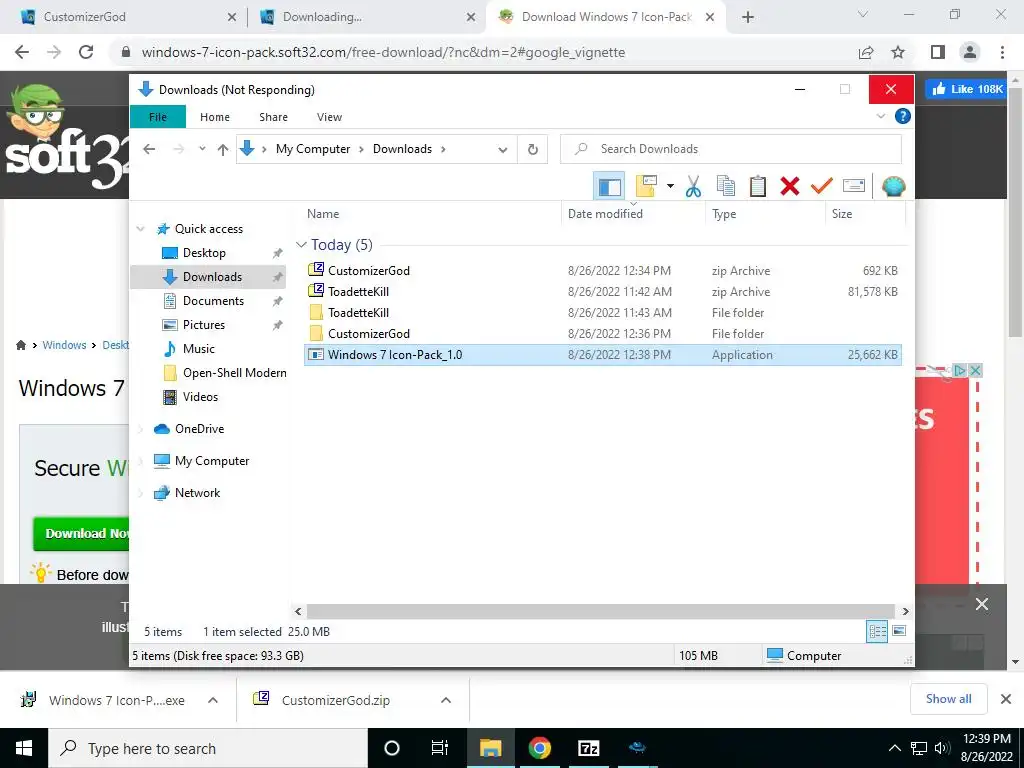Open the Chrome profile avatar
Image resolution: width=1024 pixels, height=768 pixels.
point(970,52)
